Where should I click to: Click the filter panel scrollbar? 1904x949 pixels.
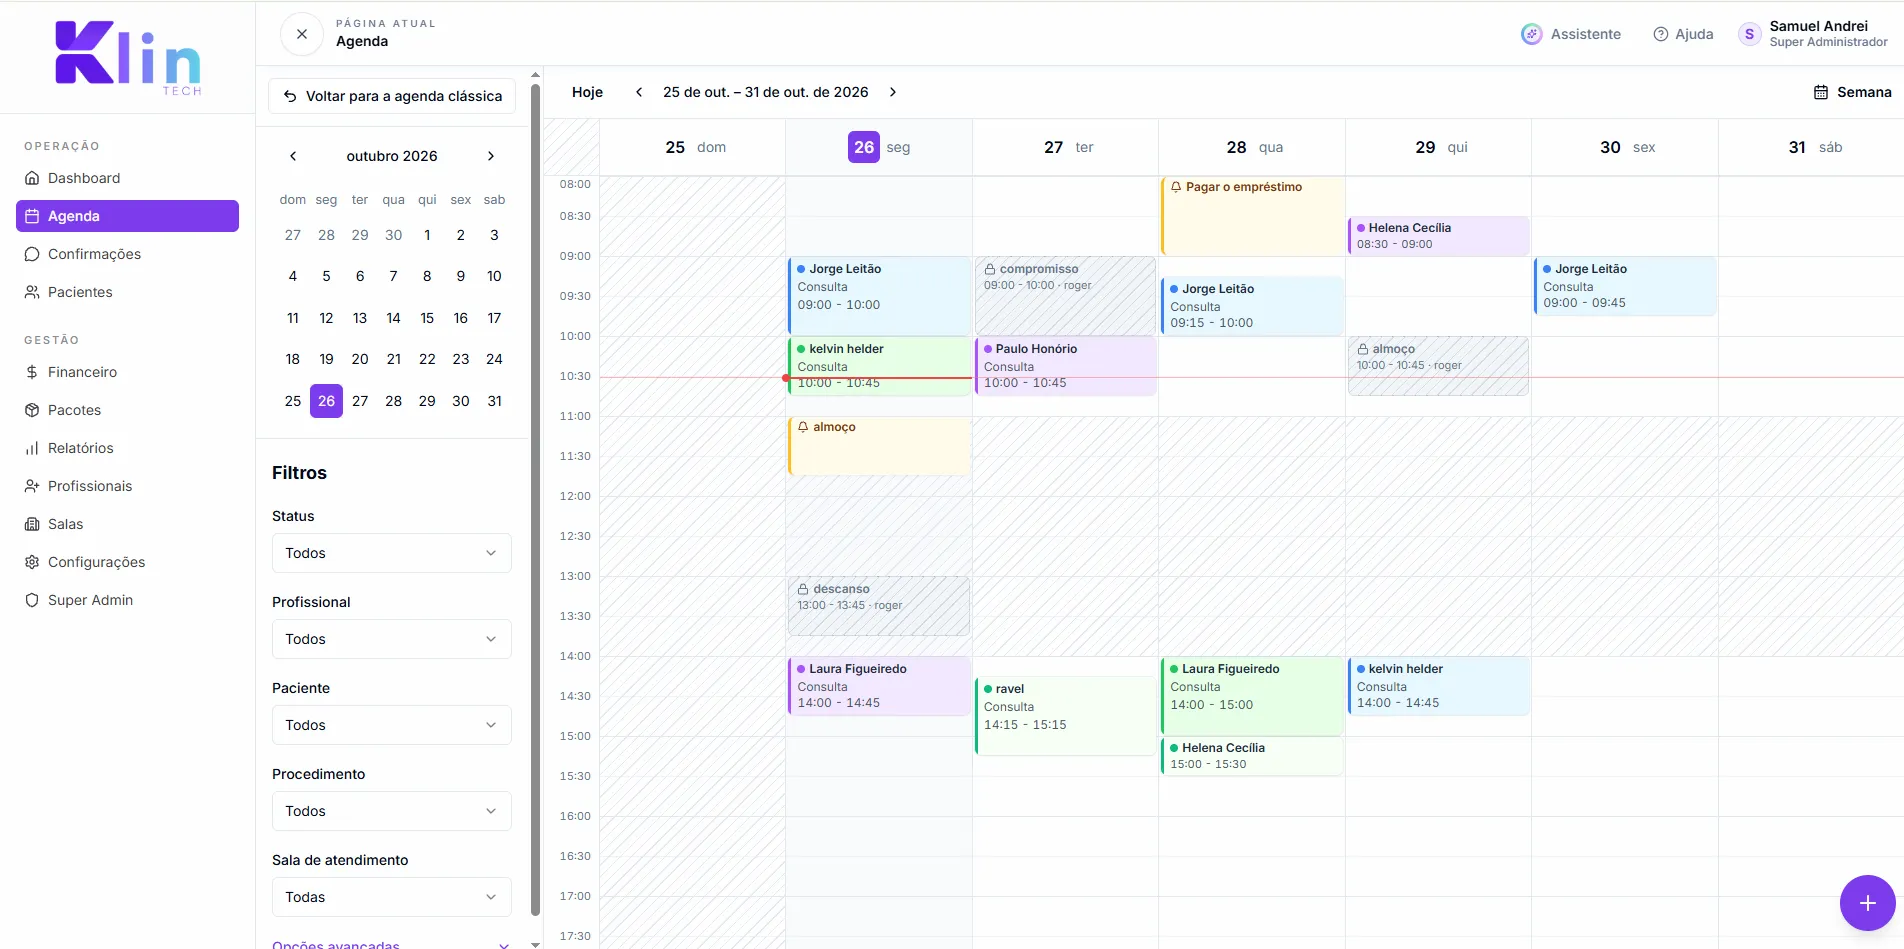pyautogui.click(x=535, y=500)
